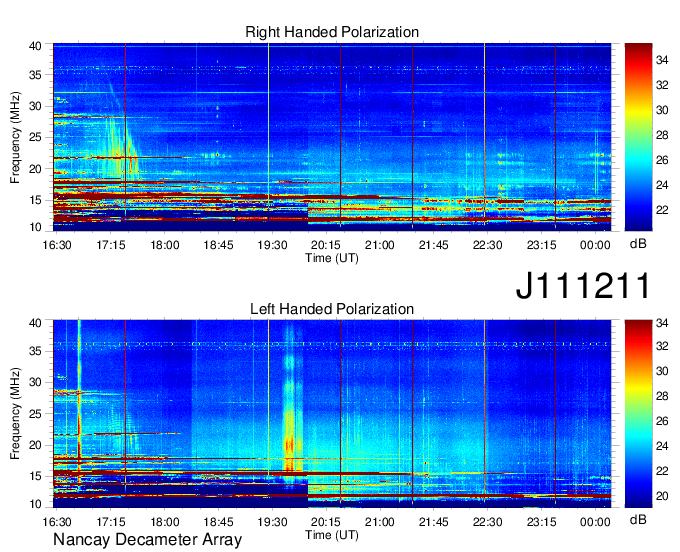Click the 30 MHz tick of Right Handed plot
The height and width of the screenshot is (552, 680).
36,106
